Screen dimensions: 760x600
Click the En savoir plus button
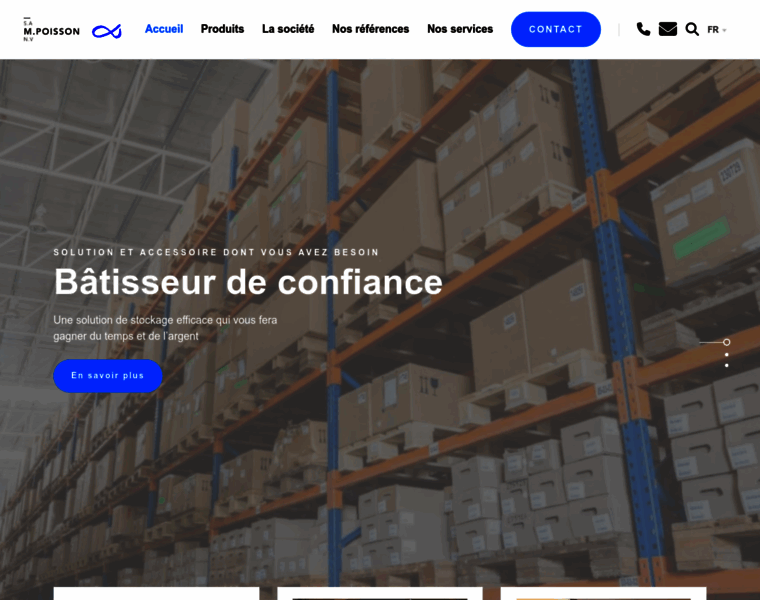click(x=108, y=376)
